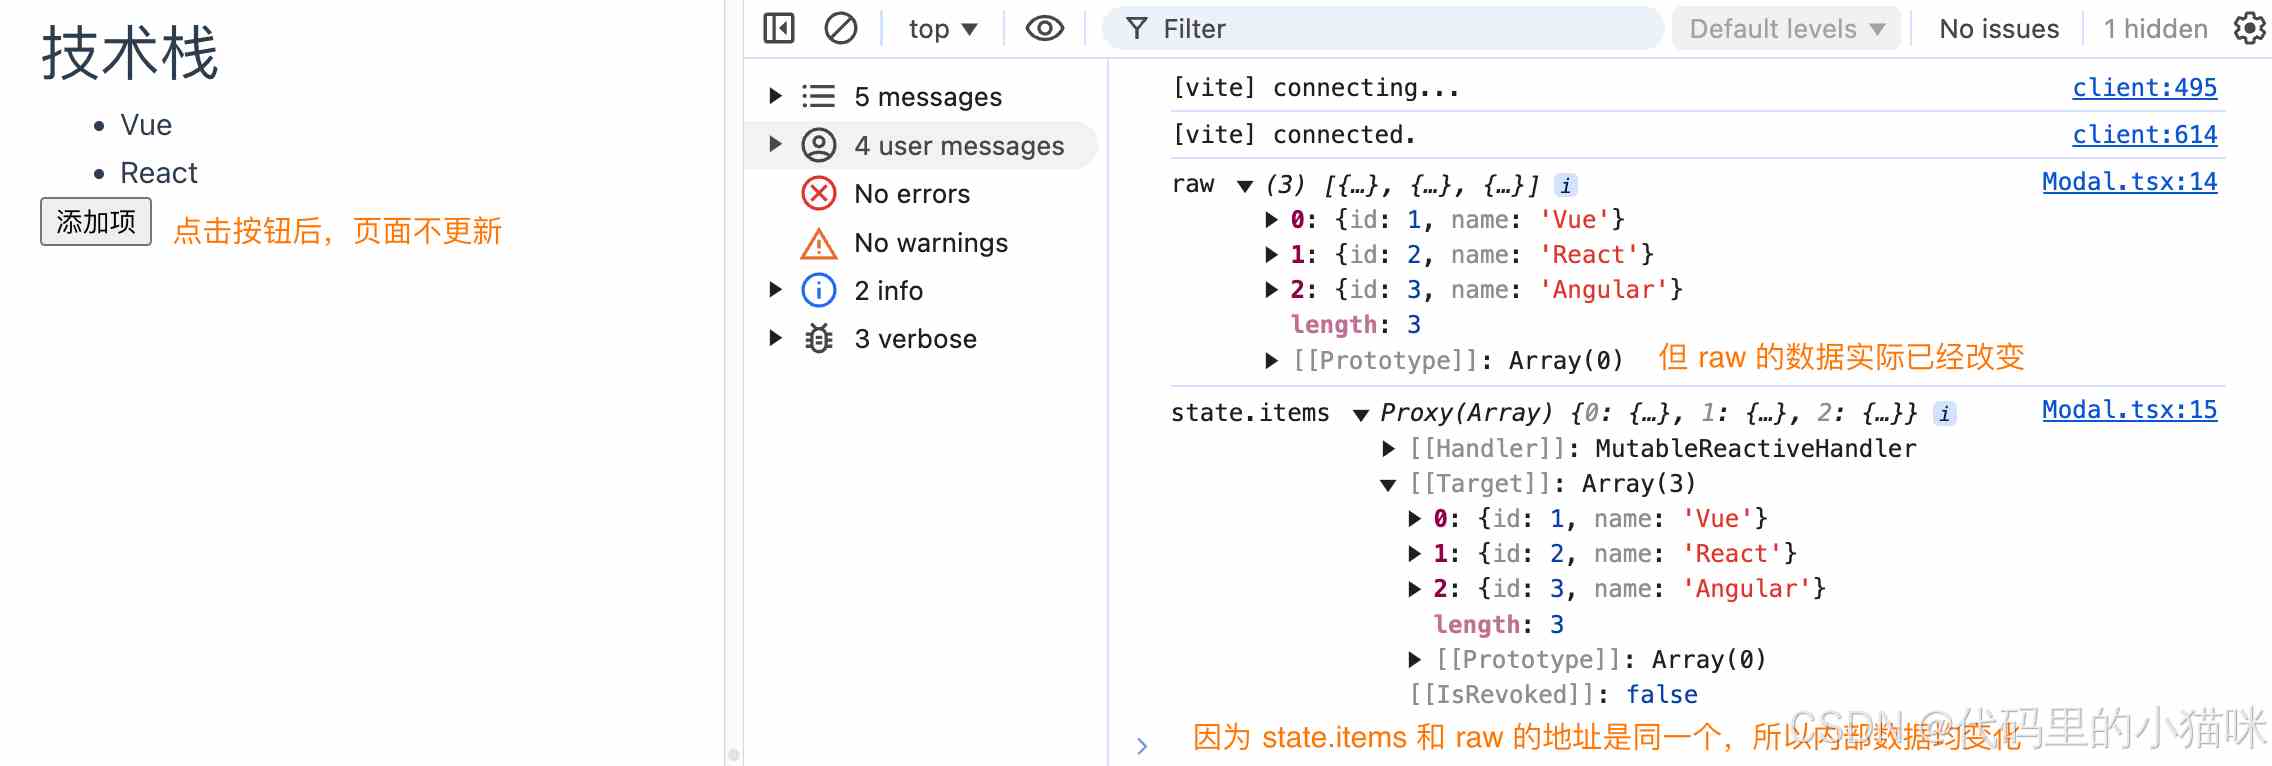Image resolution: width=2272 pixels, height=766 pixels.
Task: Click the blue info circle icon
Action: (x=818, y=290)
